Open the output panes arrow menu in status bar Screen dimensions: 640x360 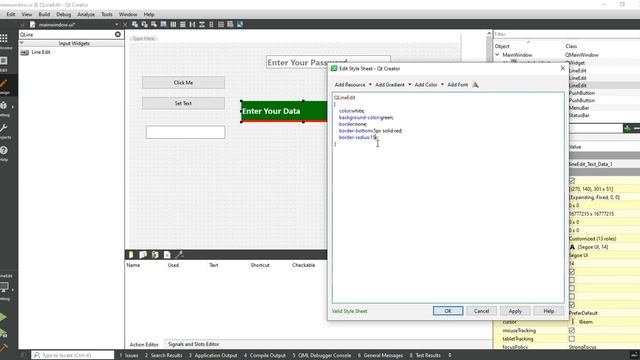pos(450,355)
